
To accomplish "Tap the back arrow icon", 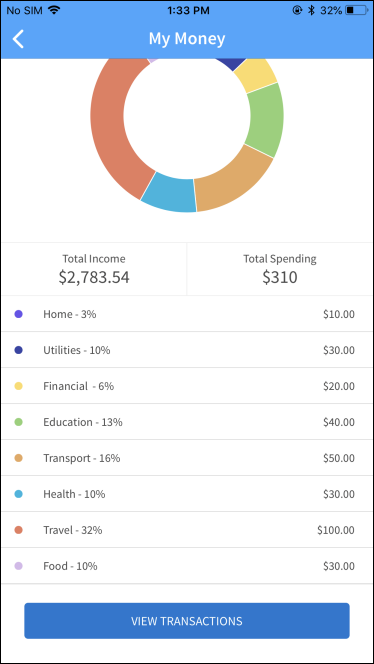I will pyautogui.click(x=18, y=39).
